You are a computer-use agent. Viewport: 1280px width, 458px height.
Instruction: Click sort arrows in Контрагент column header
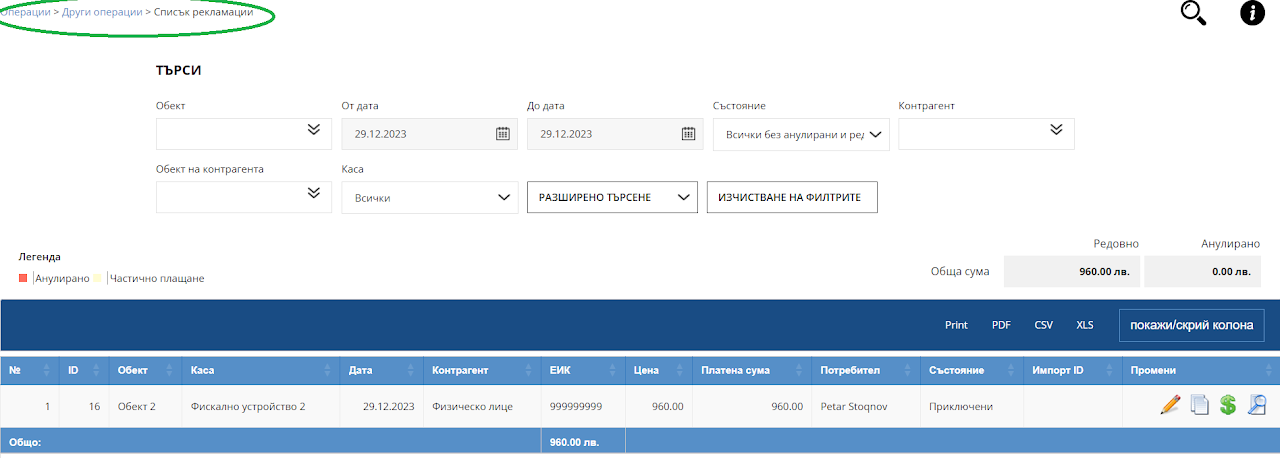[x=529, y=370]
